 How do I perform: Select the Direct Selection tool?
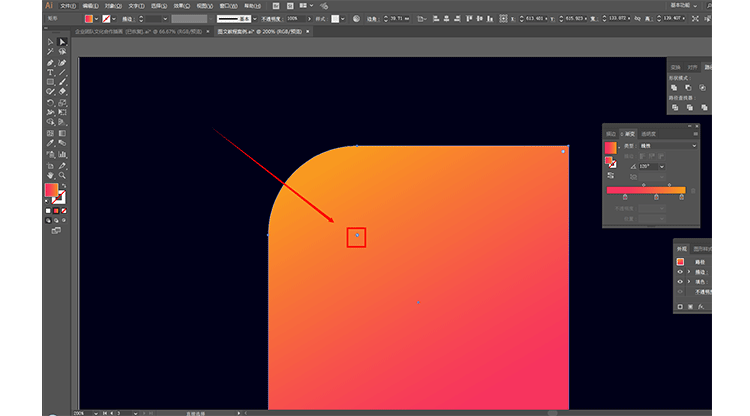click(62, 42)
